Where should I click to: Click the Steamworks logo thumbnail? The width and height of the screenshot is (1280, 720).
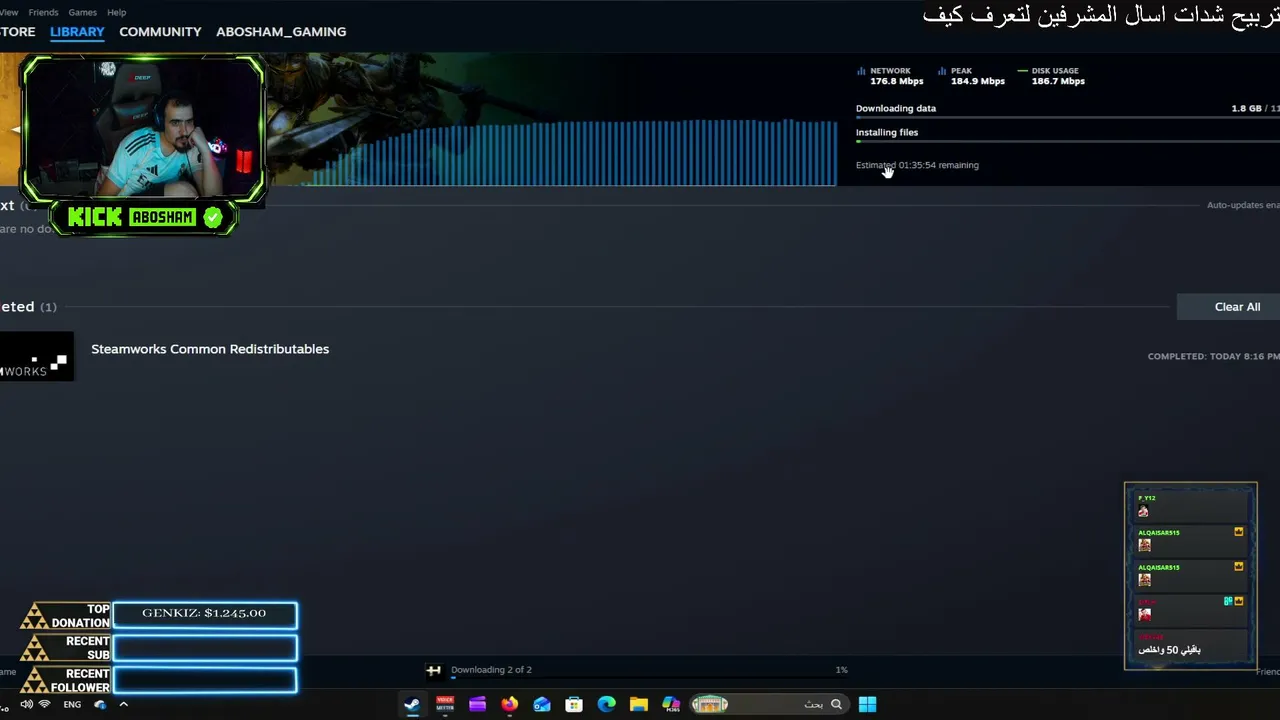(x=37, y=357)
